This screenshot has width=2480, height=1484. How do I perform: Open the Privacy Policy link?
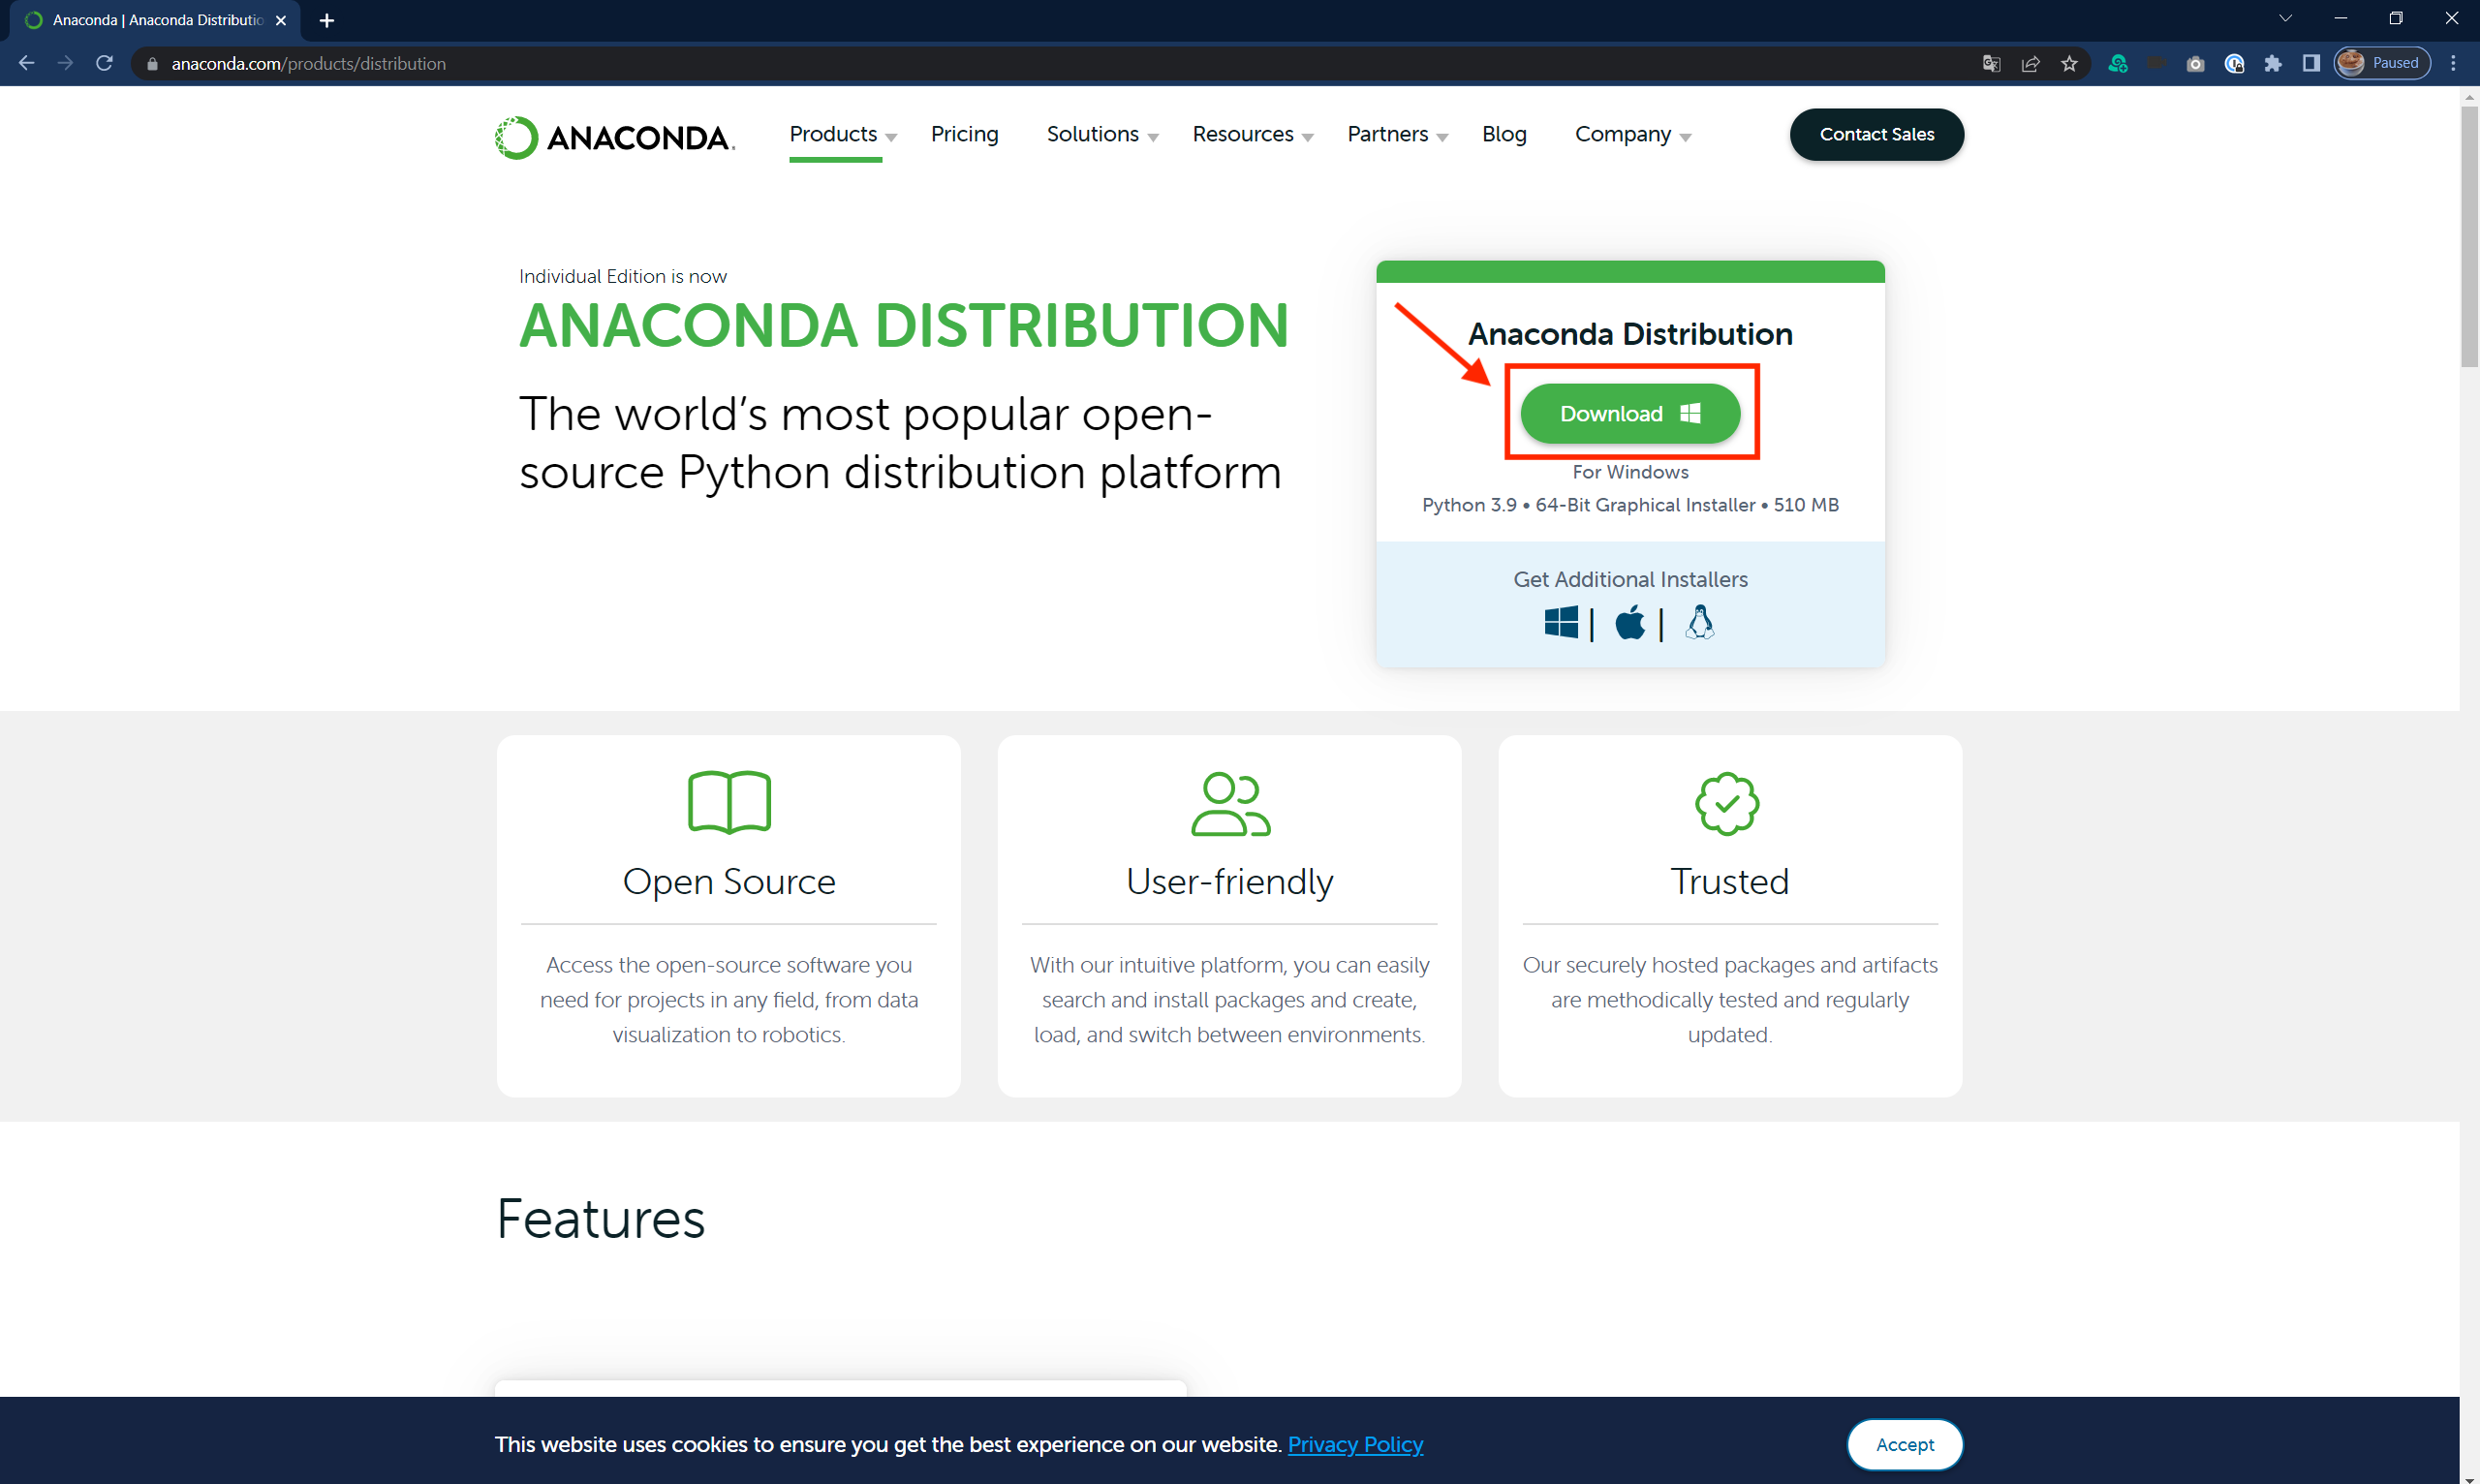click(x=1354, y=1444)
